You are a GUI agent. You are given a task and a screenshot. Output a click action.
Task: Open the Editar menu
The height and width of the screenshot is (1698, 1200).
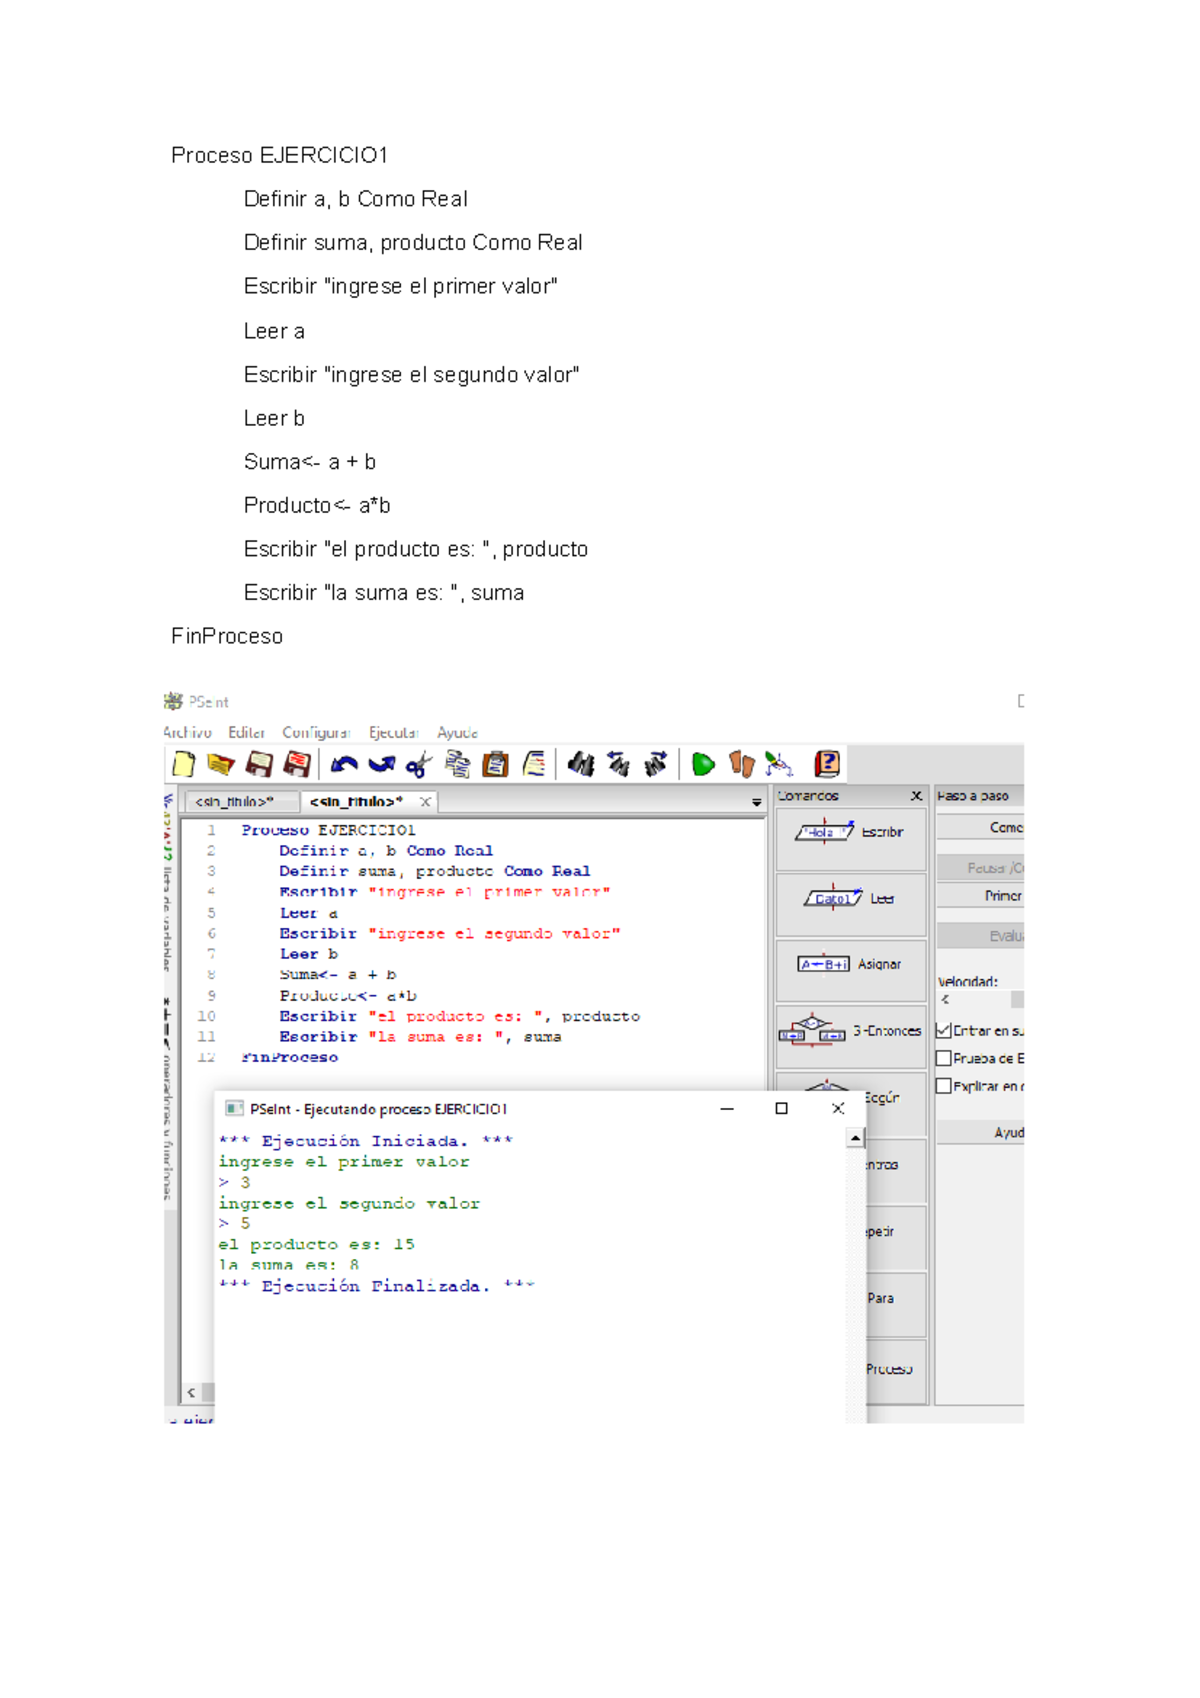(x=246, y=732)
